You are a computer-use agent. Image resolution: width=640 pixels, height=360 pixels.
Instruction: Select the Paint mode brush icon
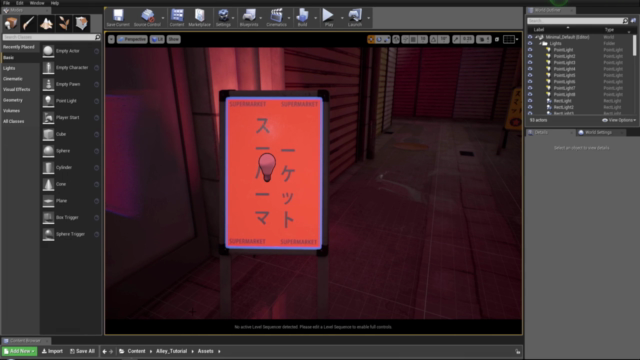pyautogui.click(x=28, y=23)
